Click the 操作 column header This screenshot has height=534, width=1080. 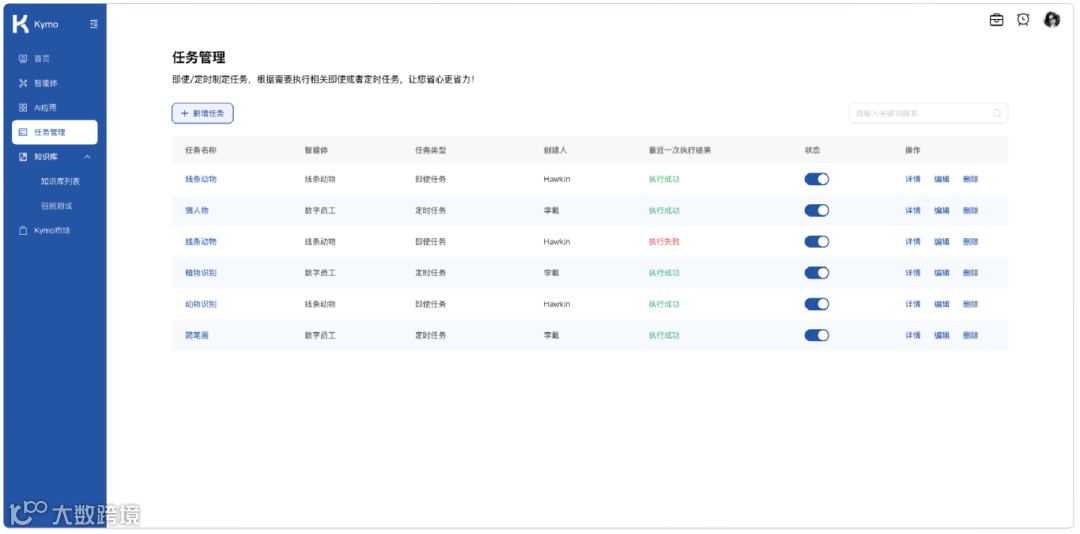(x=913, y=150)
